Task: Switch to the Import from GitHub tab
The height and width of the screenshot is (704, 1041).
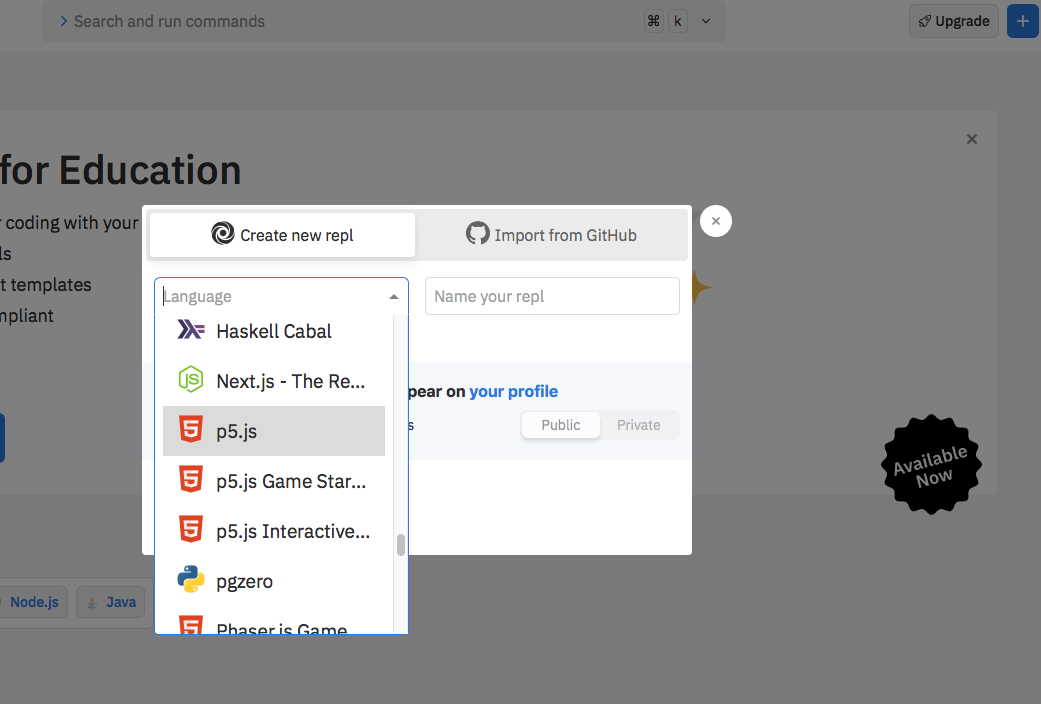Action: click(x=551, y=235)
